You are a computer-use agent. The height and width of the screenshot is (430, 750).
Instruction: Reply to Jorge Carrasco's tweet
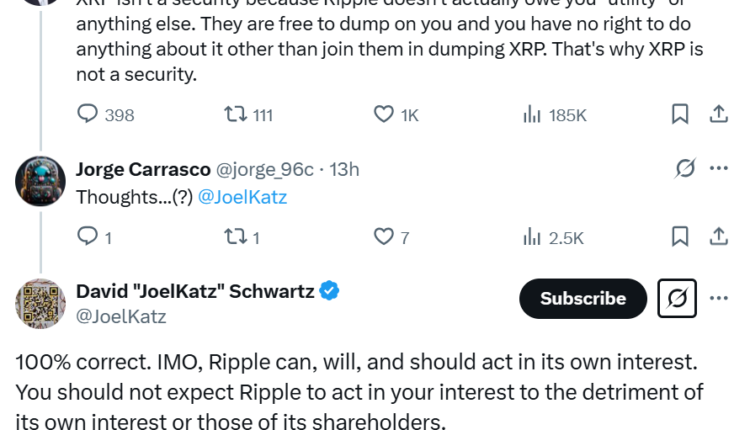pyautogui.click(x=88, y=237)
